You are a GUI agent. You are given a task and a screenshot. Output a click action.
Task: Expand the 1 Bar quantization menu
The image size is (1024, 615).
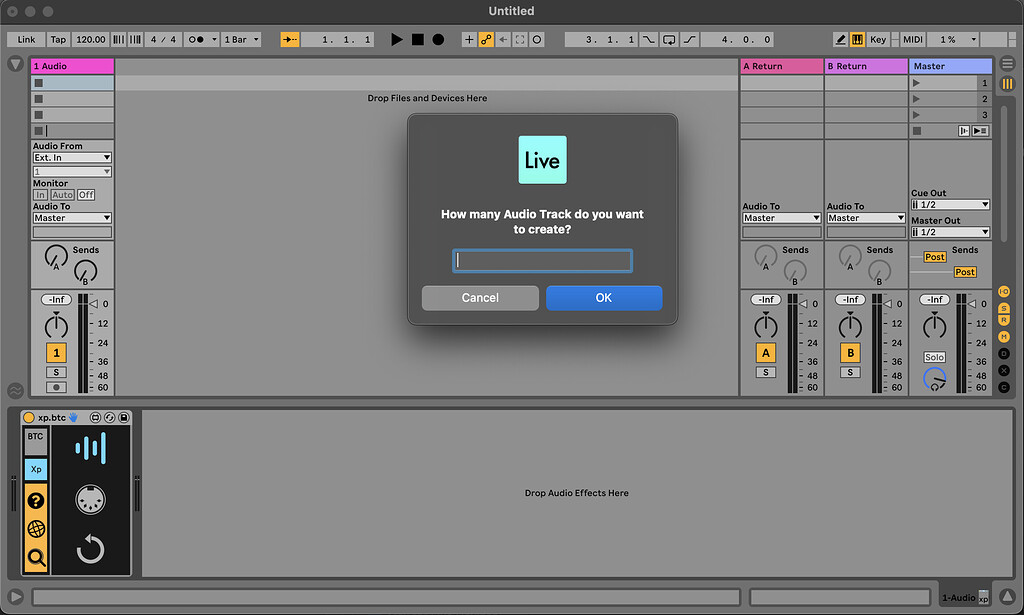click(241, 40)
